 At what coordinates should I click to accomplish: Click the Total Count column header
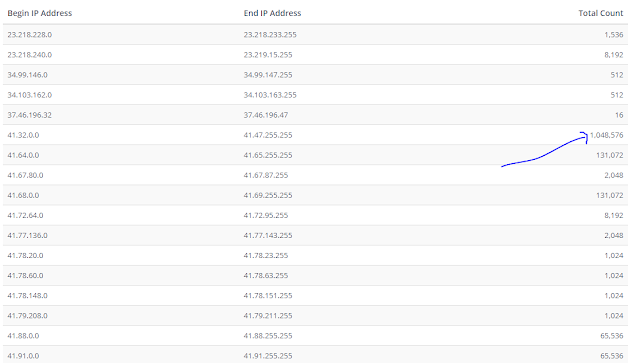click(600, 13)
